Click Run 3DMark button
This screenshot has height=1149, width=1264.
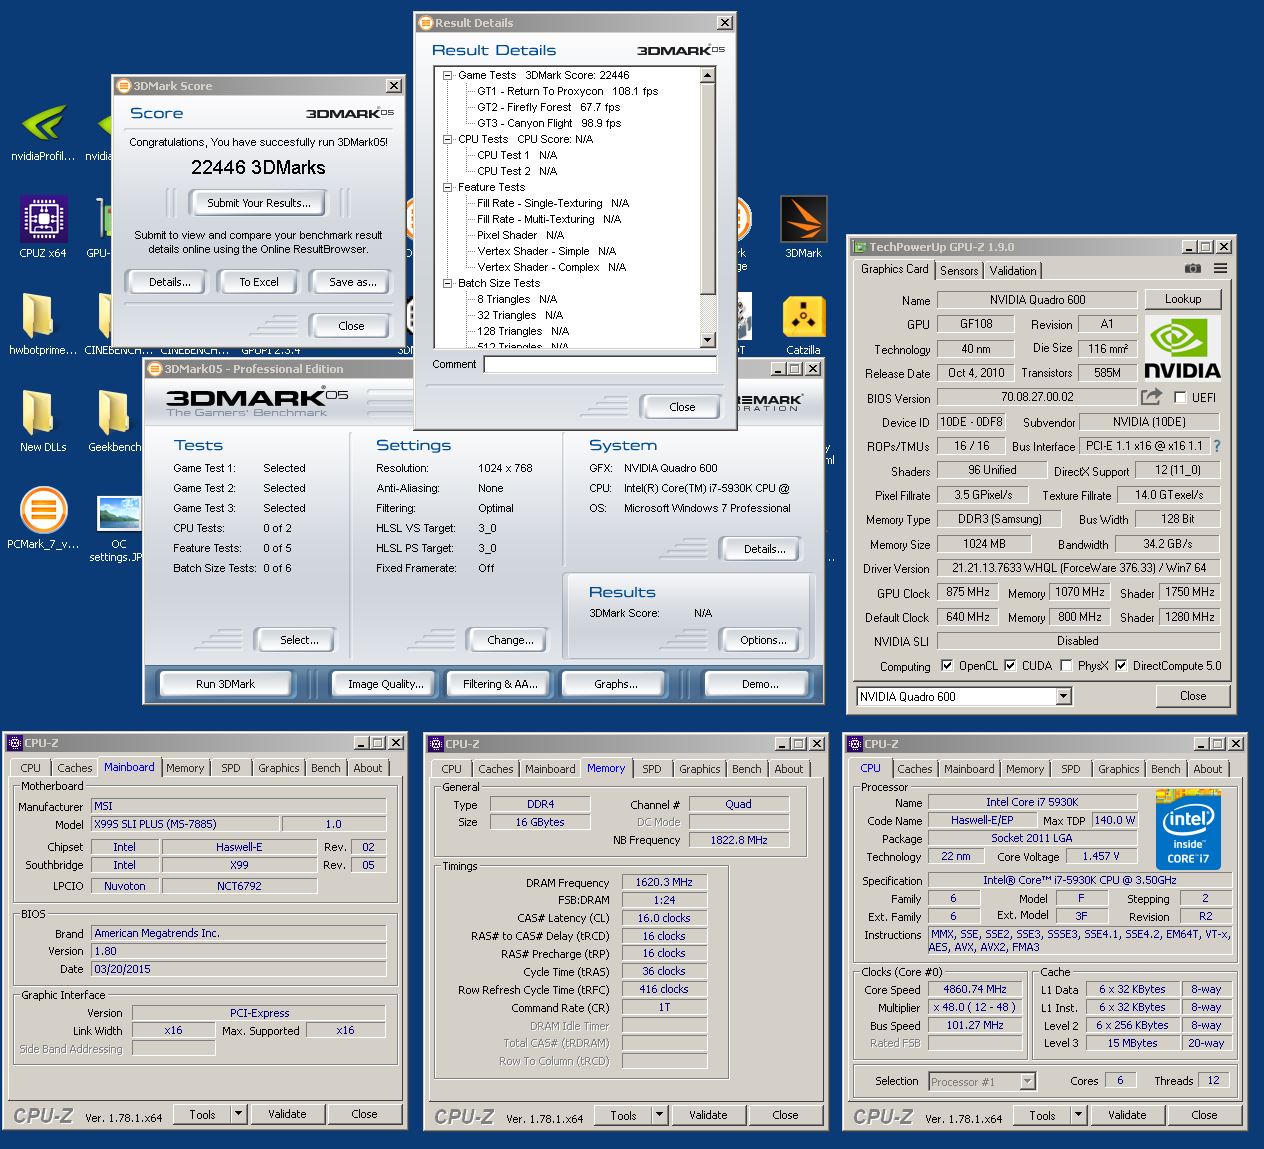[226, 684]
